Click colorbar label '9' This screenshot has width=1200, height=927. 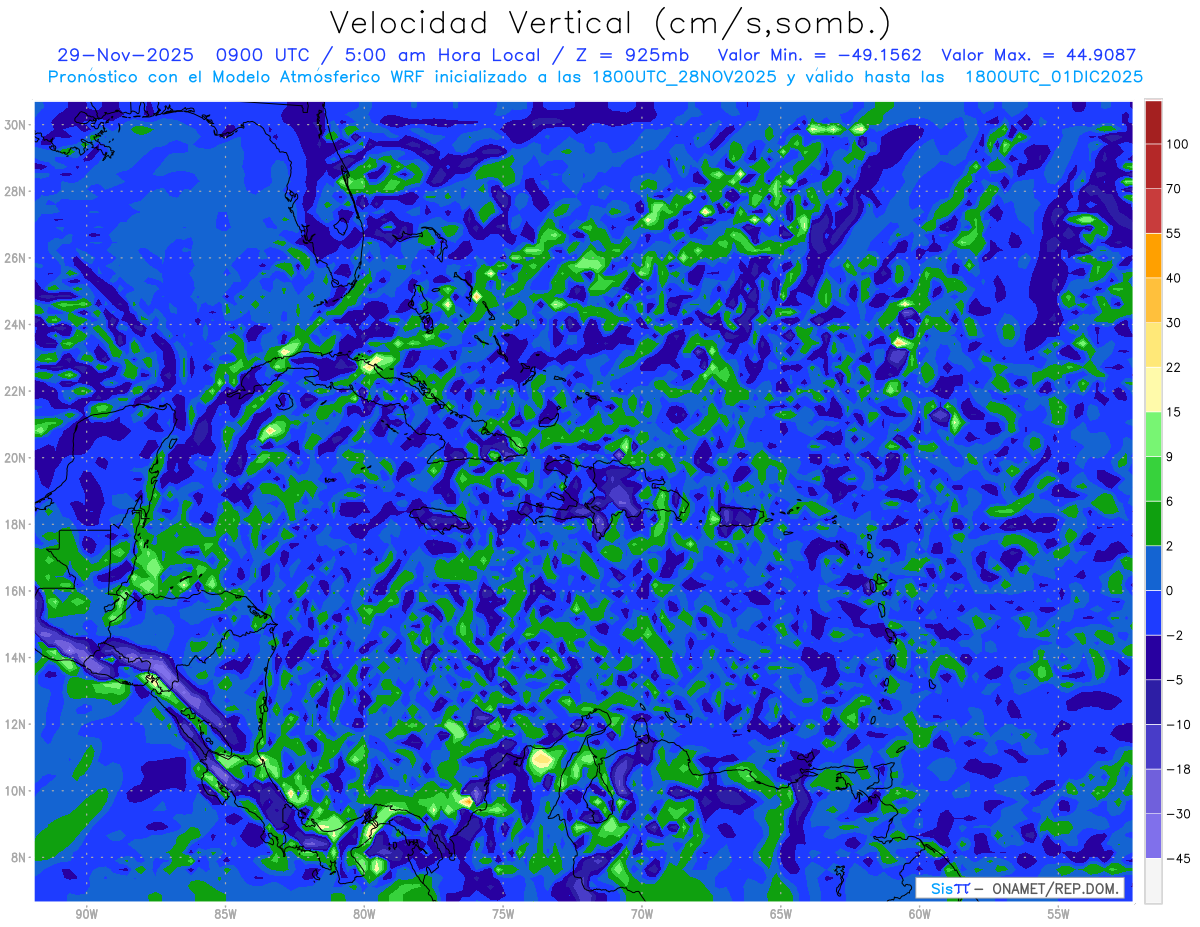tap(1170, 456)
